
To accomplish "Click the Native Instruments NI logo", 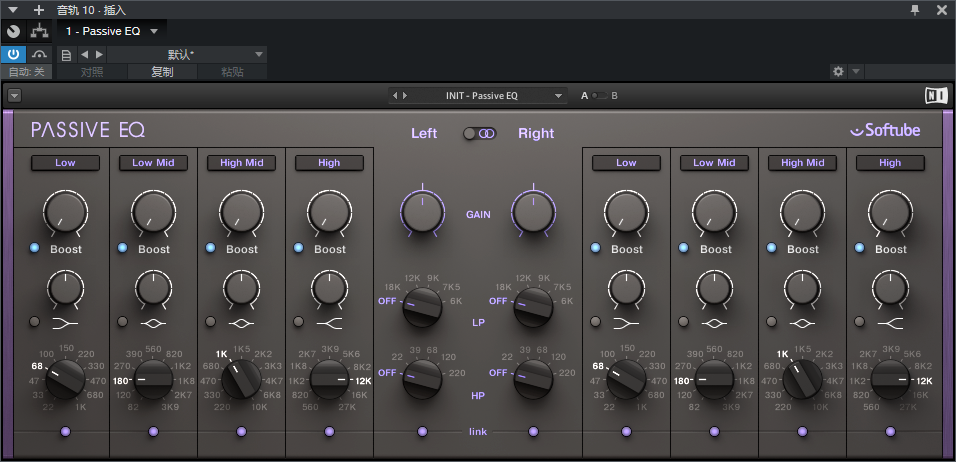I will [x=935, y=96].
